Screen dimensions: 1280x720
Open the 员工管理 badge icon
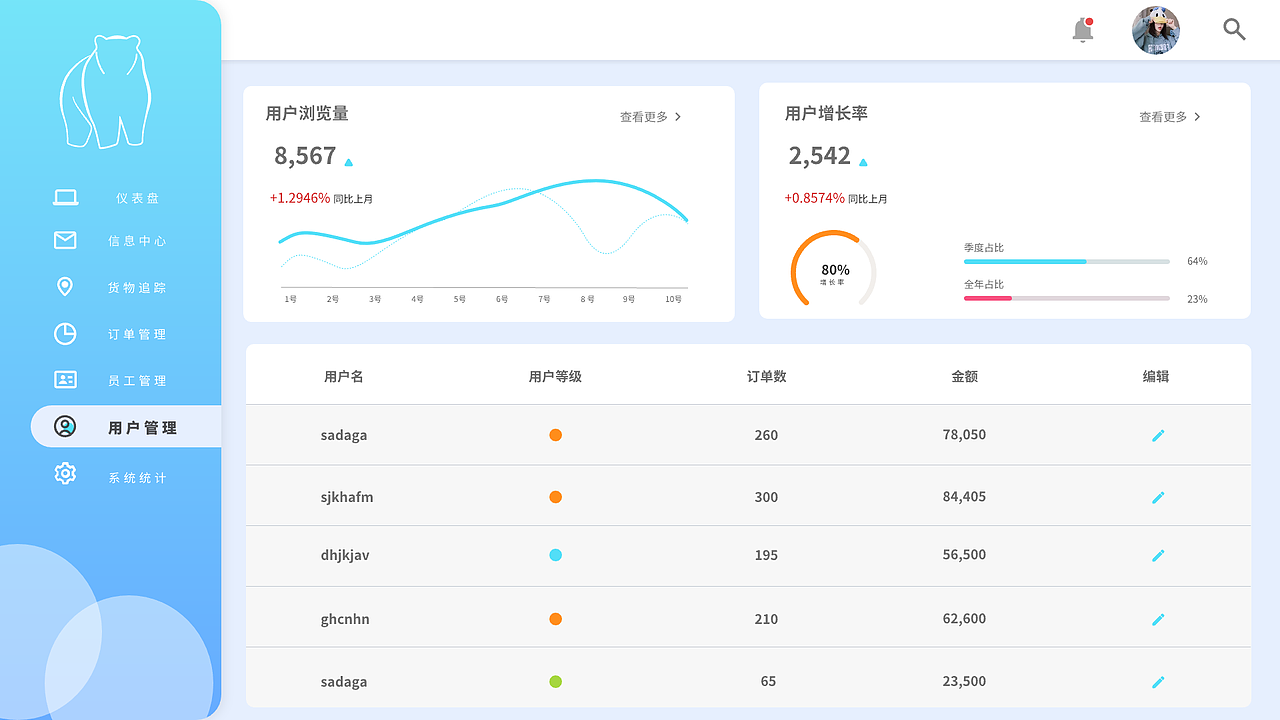tap(65, 380)
